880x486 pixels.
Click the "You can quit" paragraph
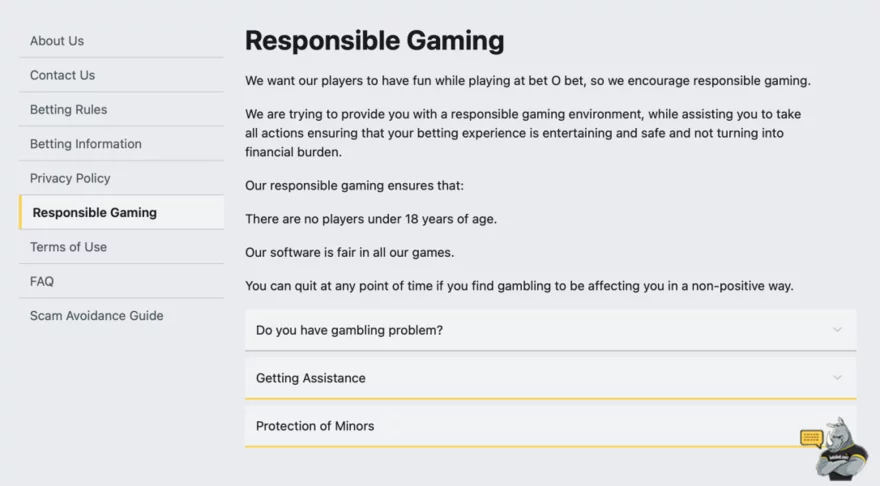point(519,286)
